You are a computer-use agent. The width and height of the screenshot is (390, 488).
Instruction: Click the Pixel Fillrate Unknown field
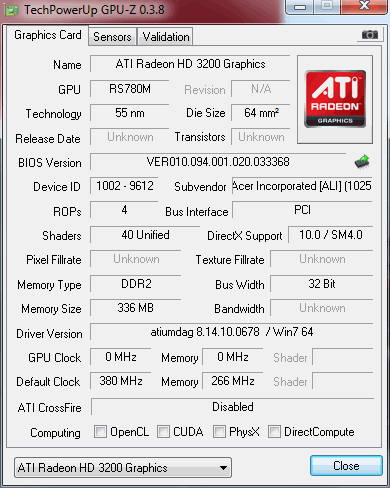(x=136, y=259)
